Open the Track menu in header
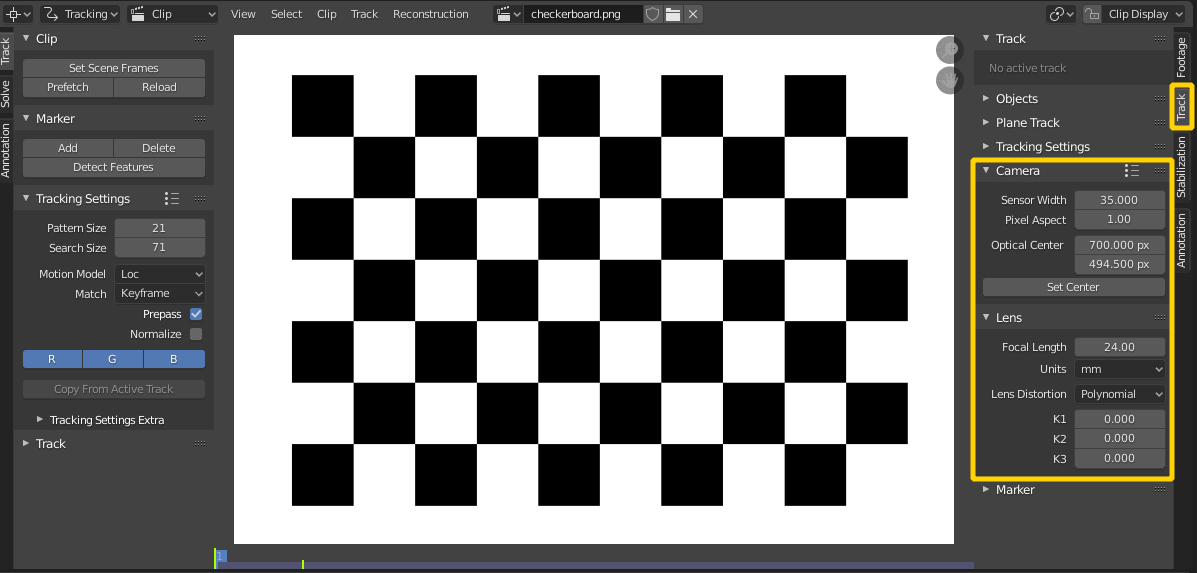This screenshot has height=573, width=1197. tap(364, 14)
